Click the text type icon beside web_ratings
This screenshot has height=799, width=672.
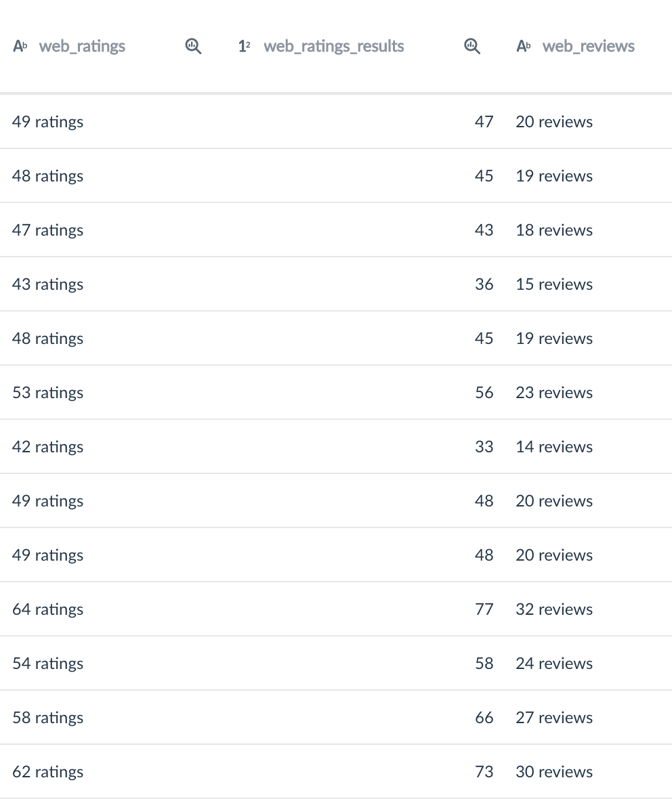pyautogui.click(x=20, y=46)
